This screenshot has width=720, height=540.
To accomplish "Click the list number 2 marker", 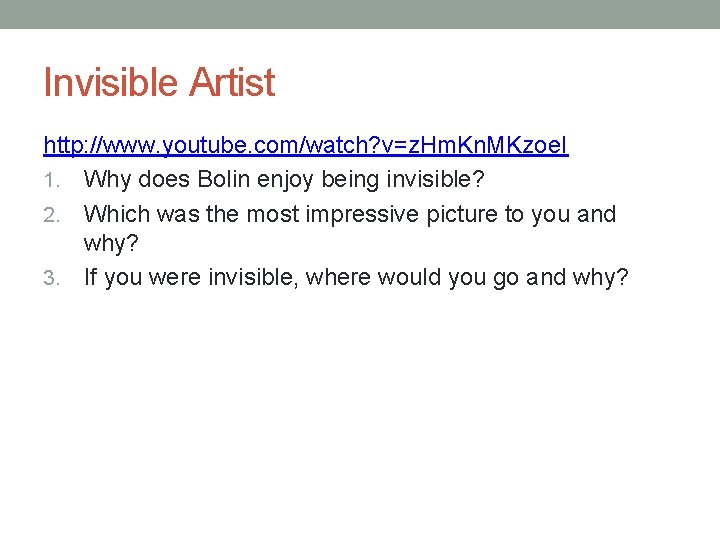I will [51, 215].
